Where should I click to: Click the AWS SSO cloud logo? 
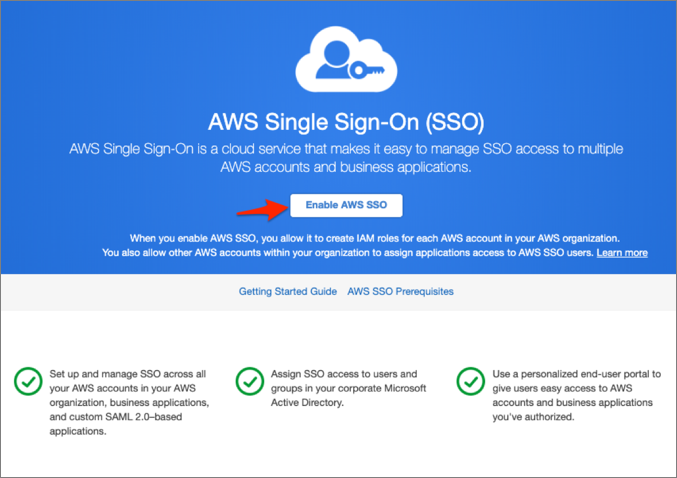point(345,62)
